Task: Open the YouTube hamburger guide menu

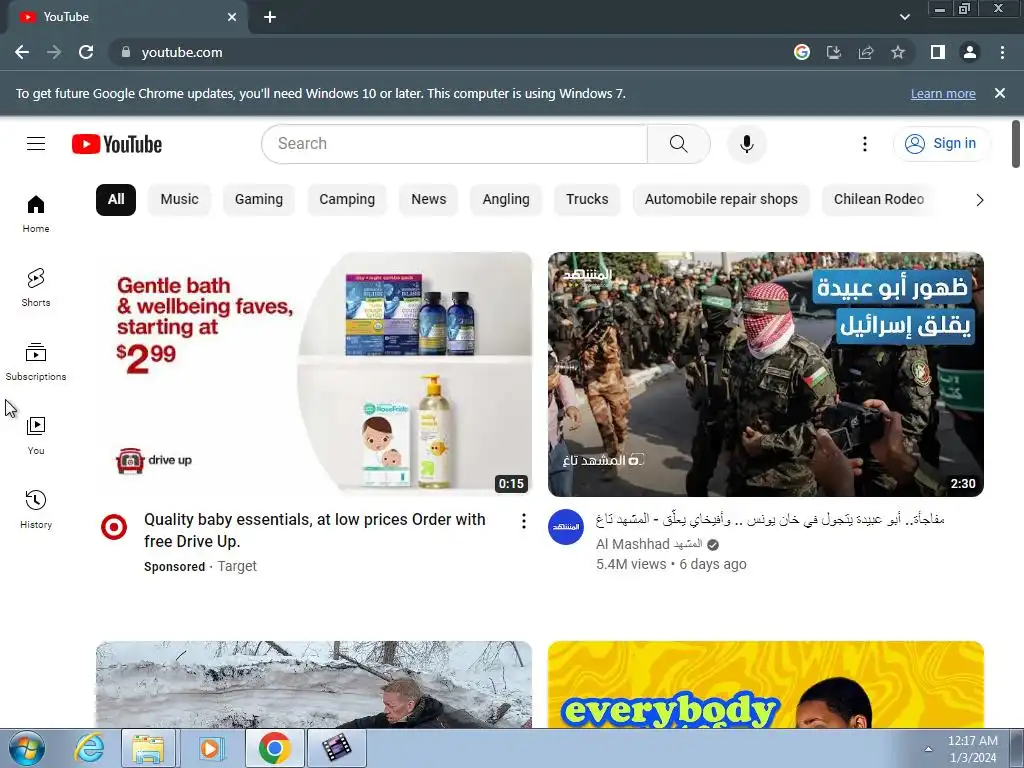Action: [x=36, y=144]
